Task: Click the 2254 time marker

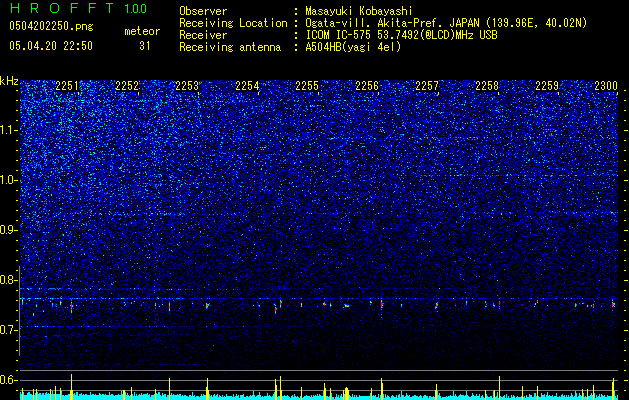Action: pyautogui.click(x=248, y=86)
